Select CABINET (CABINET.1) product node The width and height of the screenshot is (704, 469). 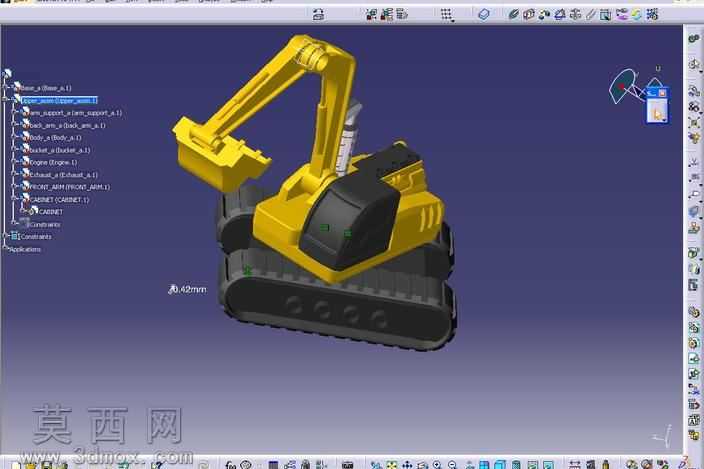pos(59,199)
